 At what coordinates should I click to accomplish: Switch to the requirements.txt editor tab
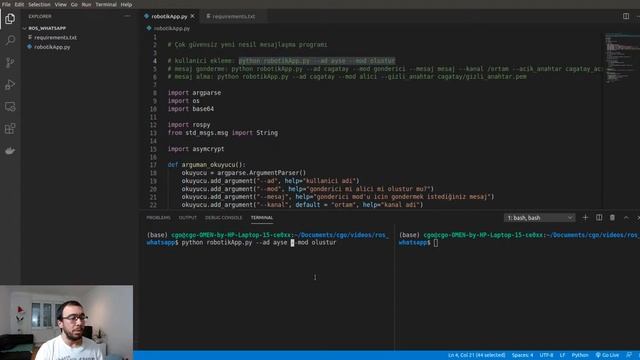[233, 16]
